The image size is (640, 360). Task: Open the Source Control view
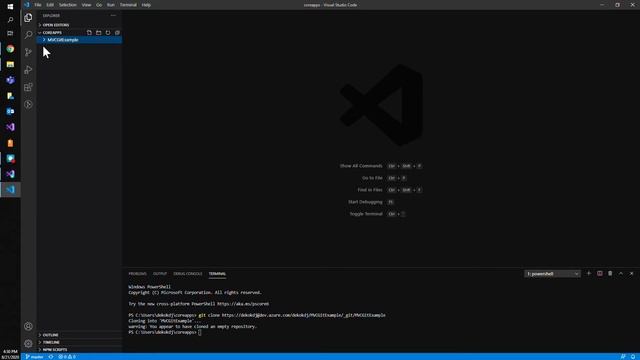pyautogui.click(x=28, y=52)
